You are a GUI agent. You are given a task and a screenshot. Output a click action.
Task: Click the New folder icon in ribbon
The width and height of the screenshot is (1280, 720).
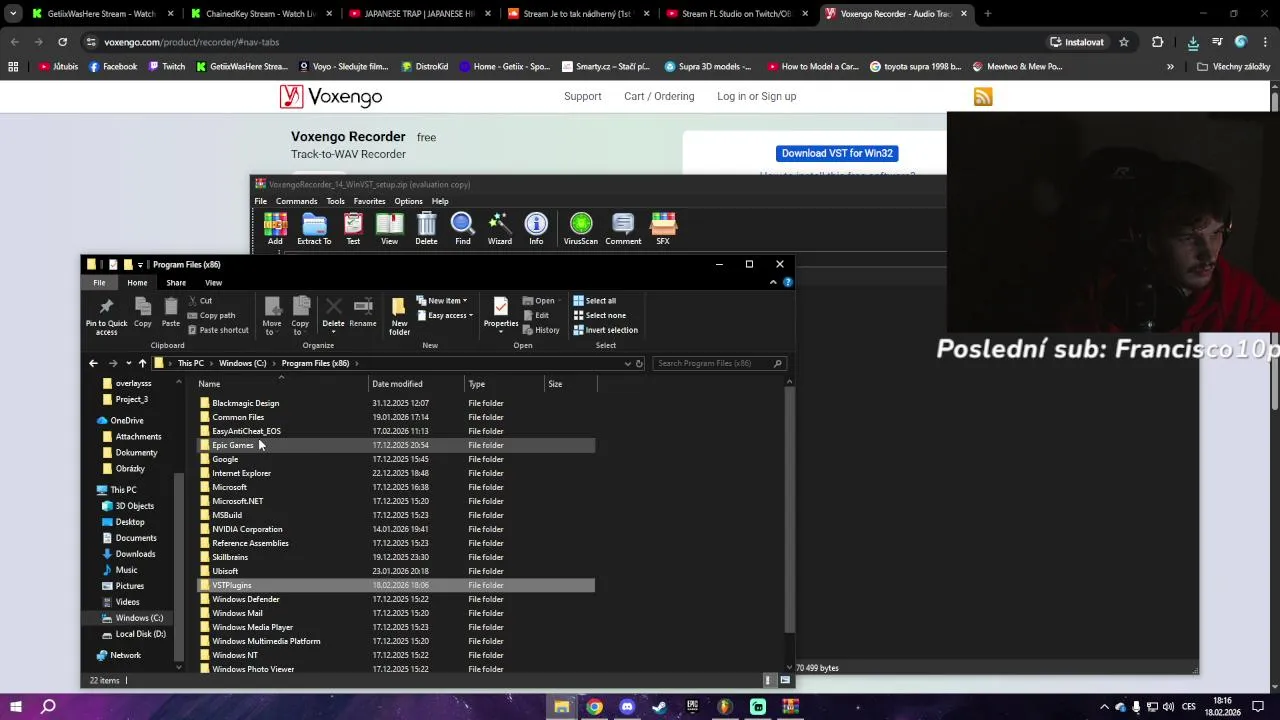pos(399,315)
